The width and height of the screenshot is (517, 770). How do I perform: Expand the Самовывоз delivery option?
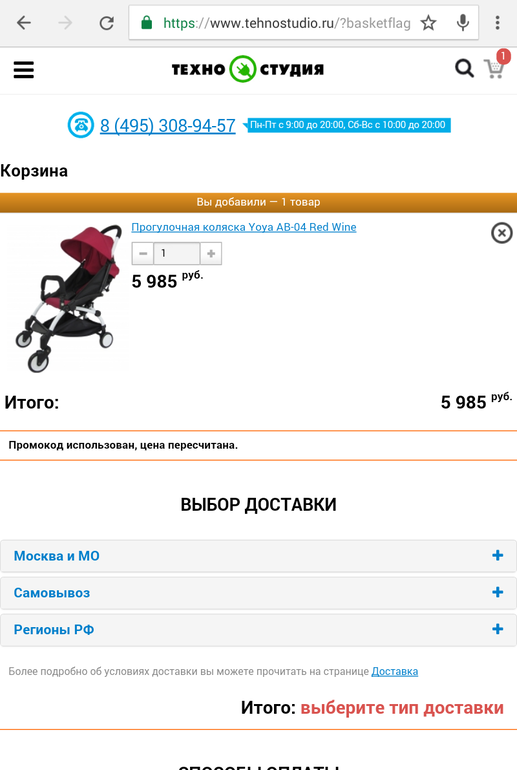[258, 593]
